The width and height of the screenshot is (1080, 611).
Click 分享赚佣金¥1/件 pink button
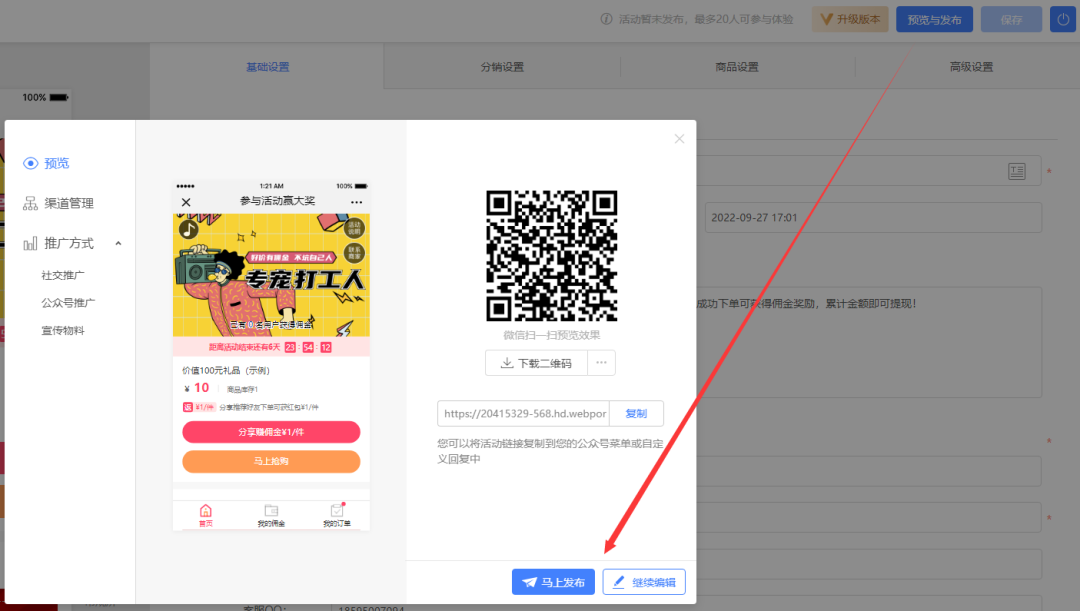click(271, 432)
